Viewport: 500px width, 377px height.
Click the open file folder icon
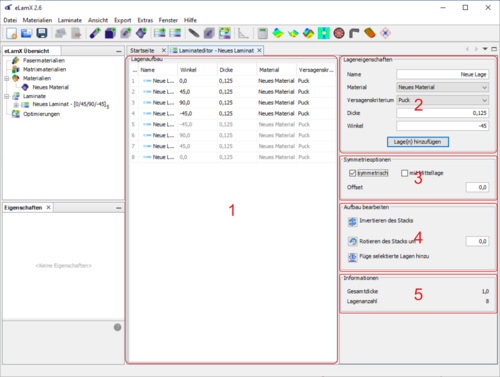click(x=26, y=33)
